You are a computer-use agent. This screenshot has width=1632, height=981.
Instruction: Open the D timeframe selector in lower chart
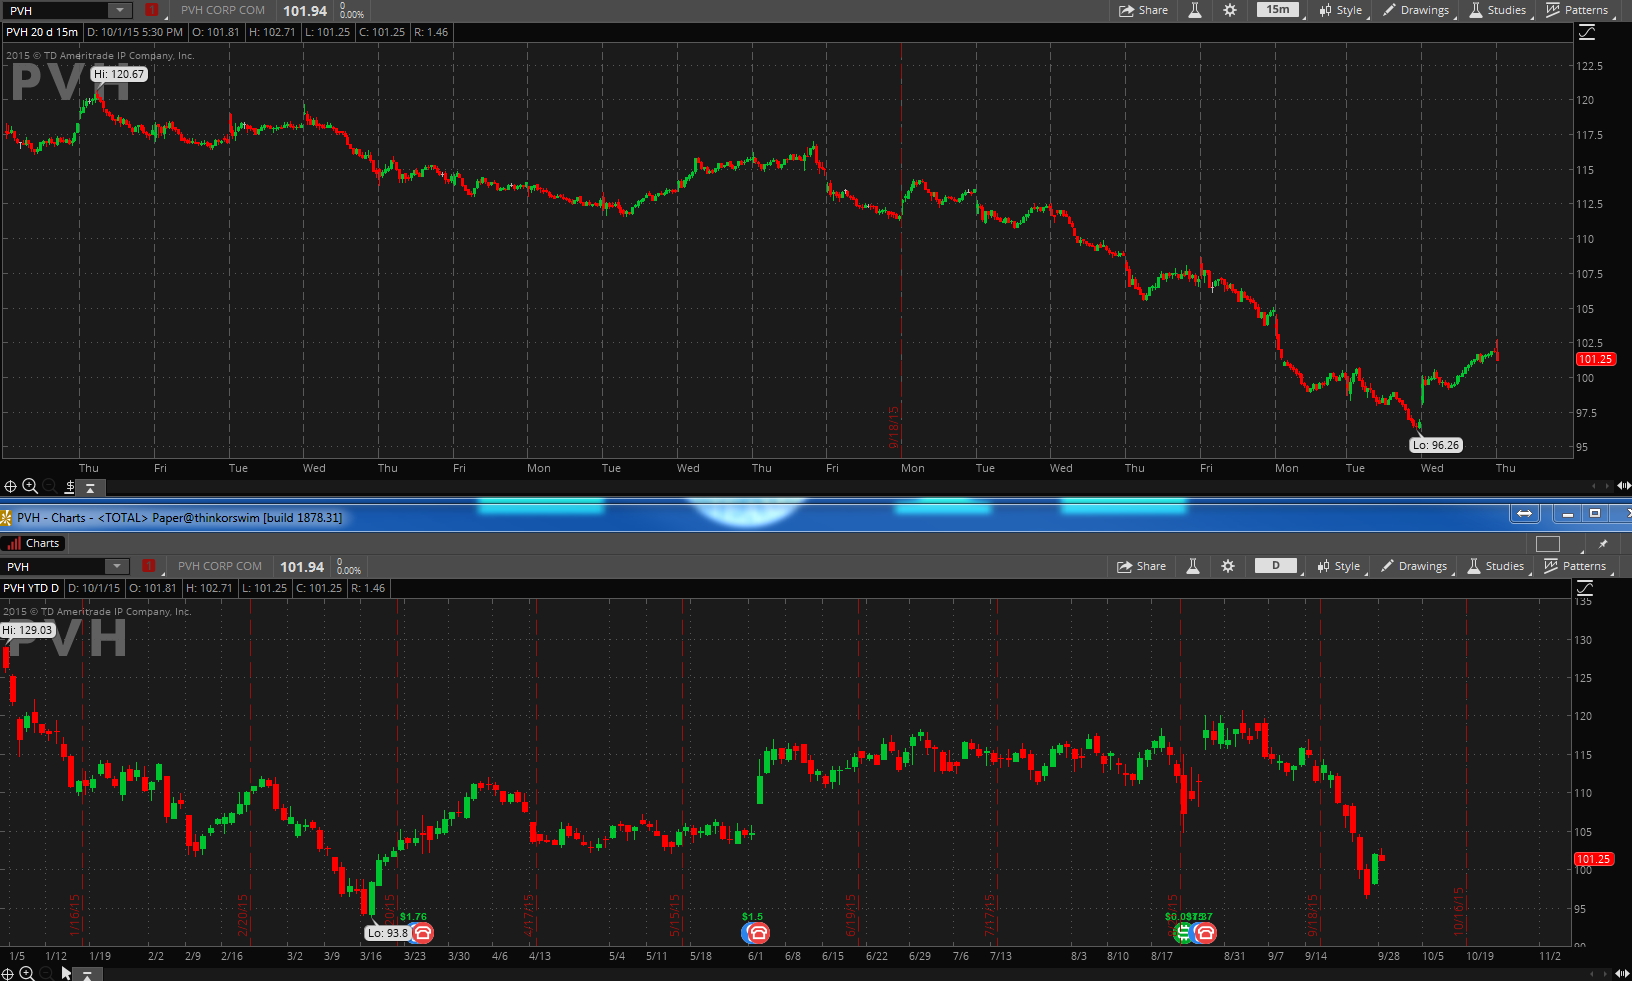pyautogui.click(x=1276, y=566)
